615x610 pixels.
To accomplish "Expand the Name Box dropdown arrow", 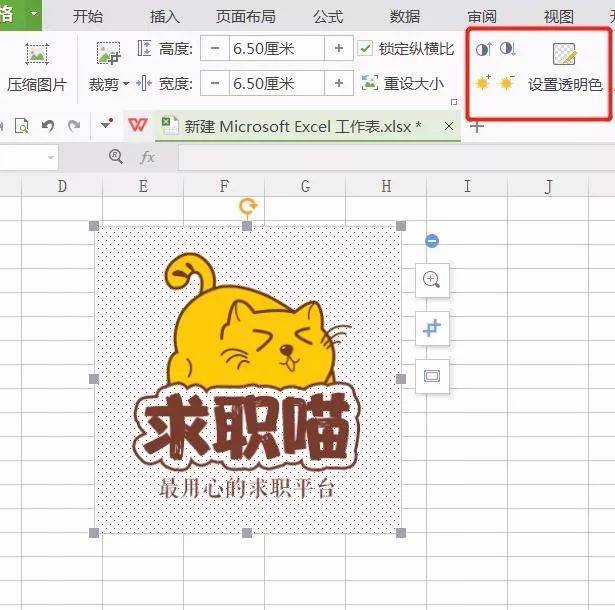I will click(51, 157).
